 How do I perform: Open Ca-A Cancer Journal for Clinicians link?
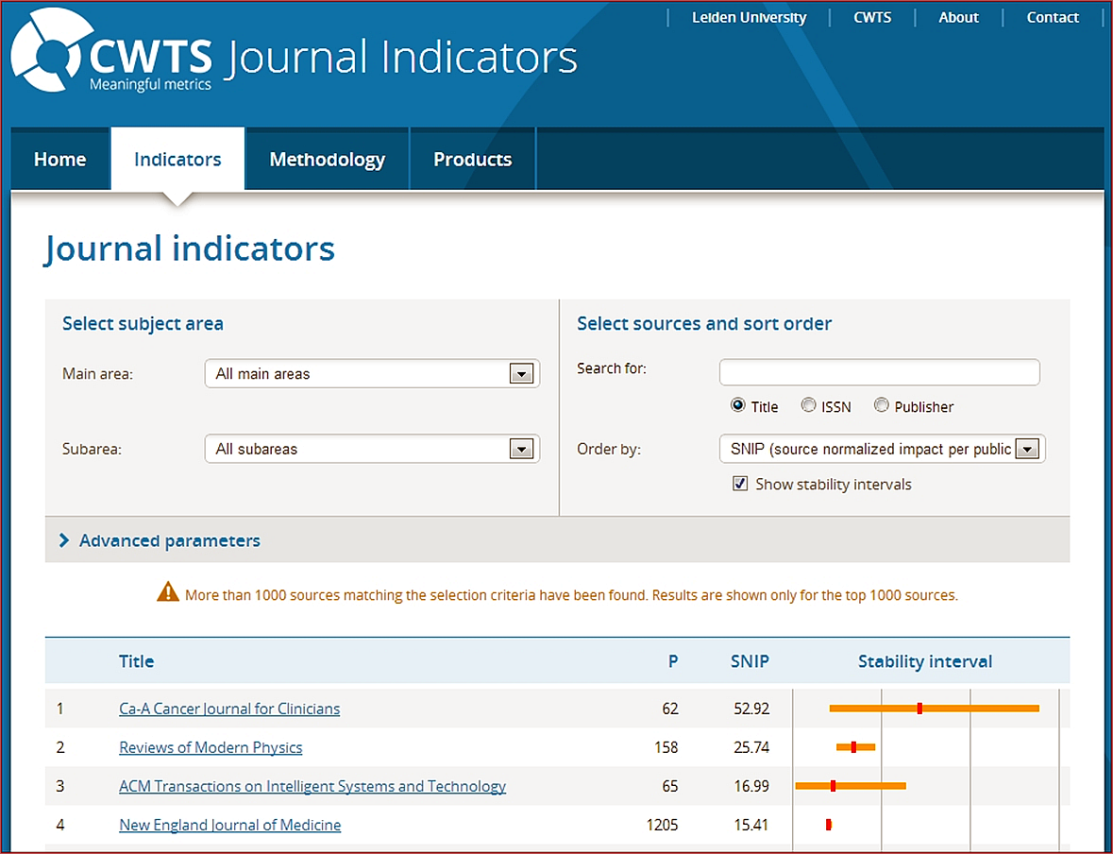coord(229,708)
